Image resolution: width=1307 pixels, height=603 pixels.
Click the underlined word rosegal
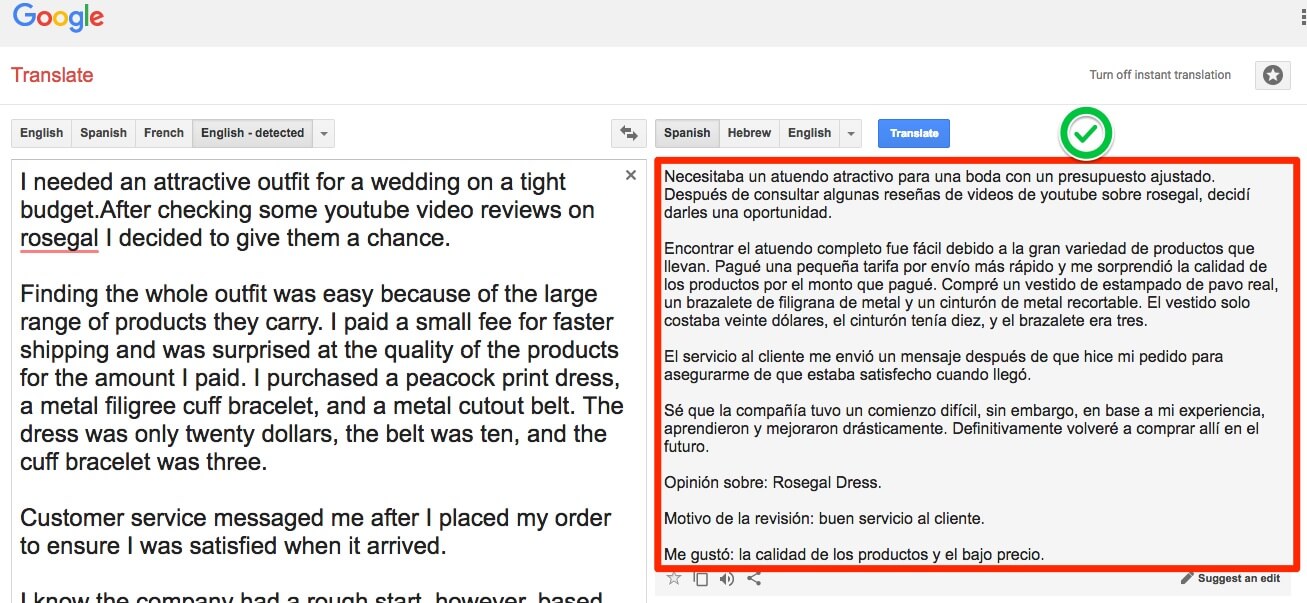[59, 238]
